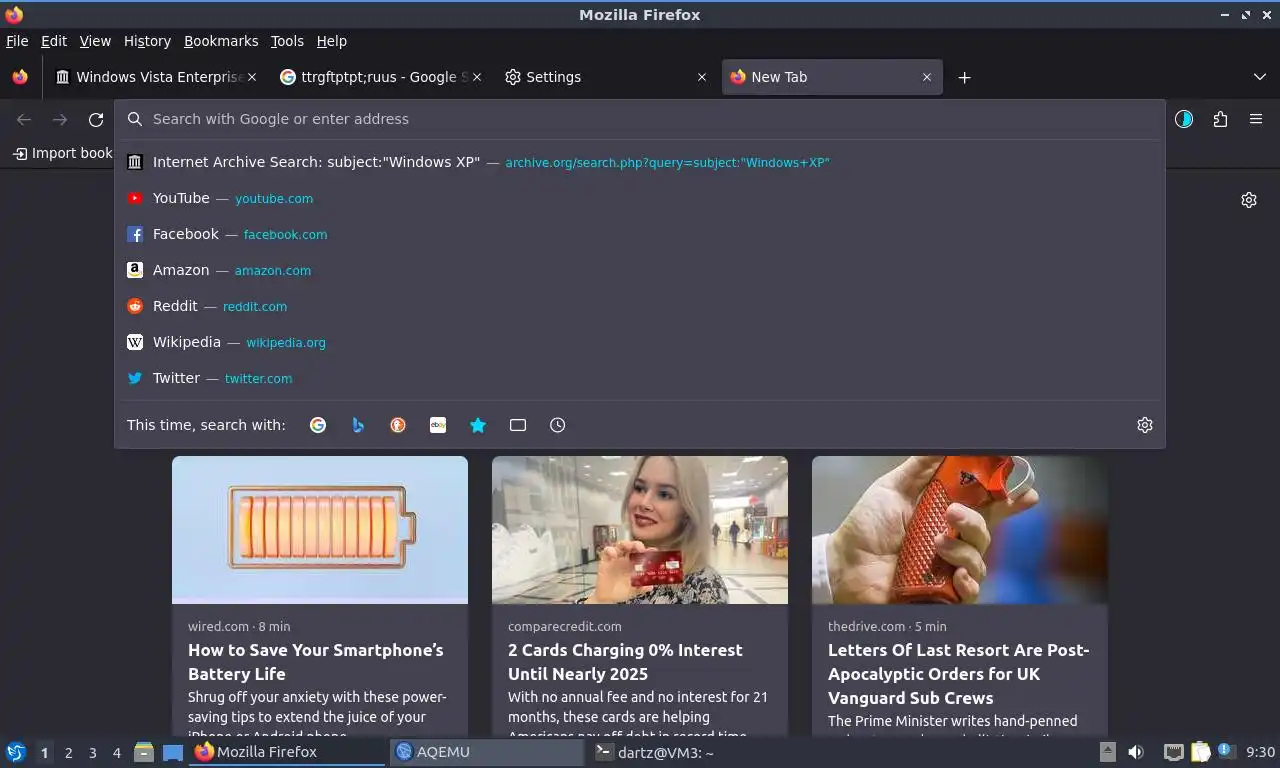Open the Firefox View pinned tab icon
Viewport: 1280px width, 768px height.
coord(20,77)
